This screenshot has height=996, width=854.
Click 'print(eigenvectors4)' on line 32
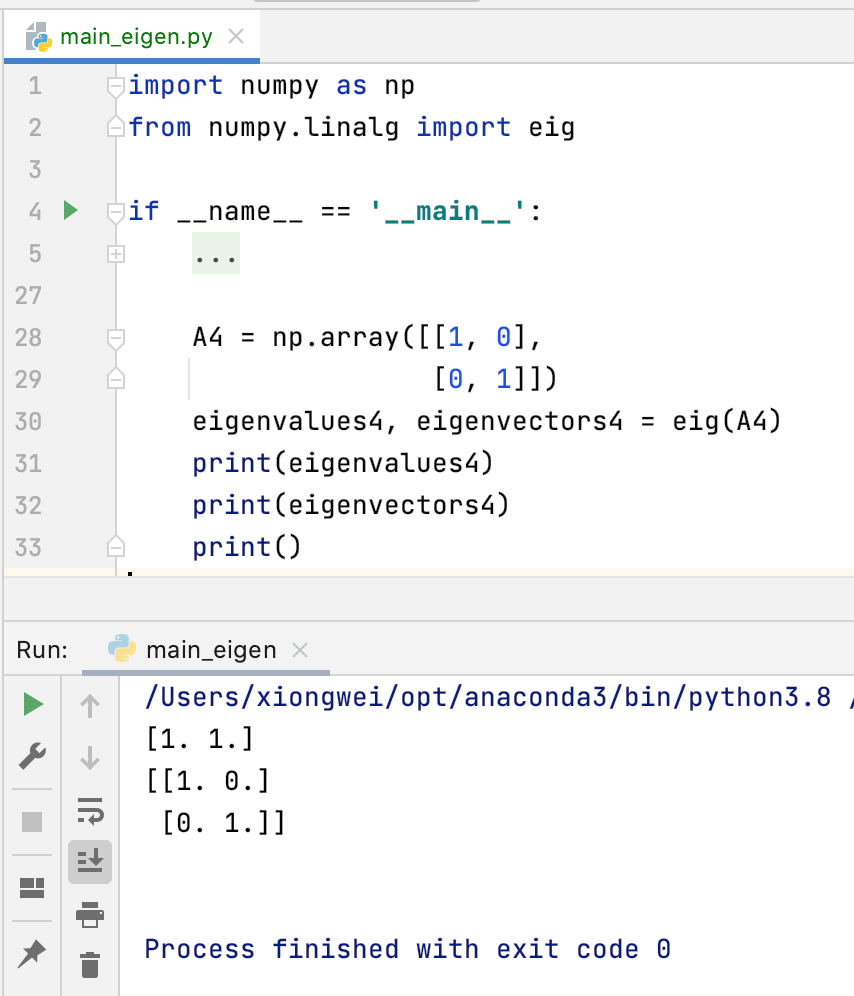pyautogui.click(x=351, y=505)
